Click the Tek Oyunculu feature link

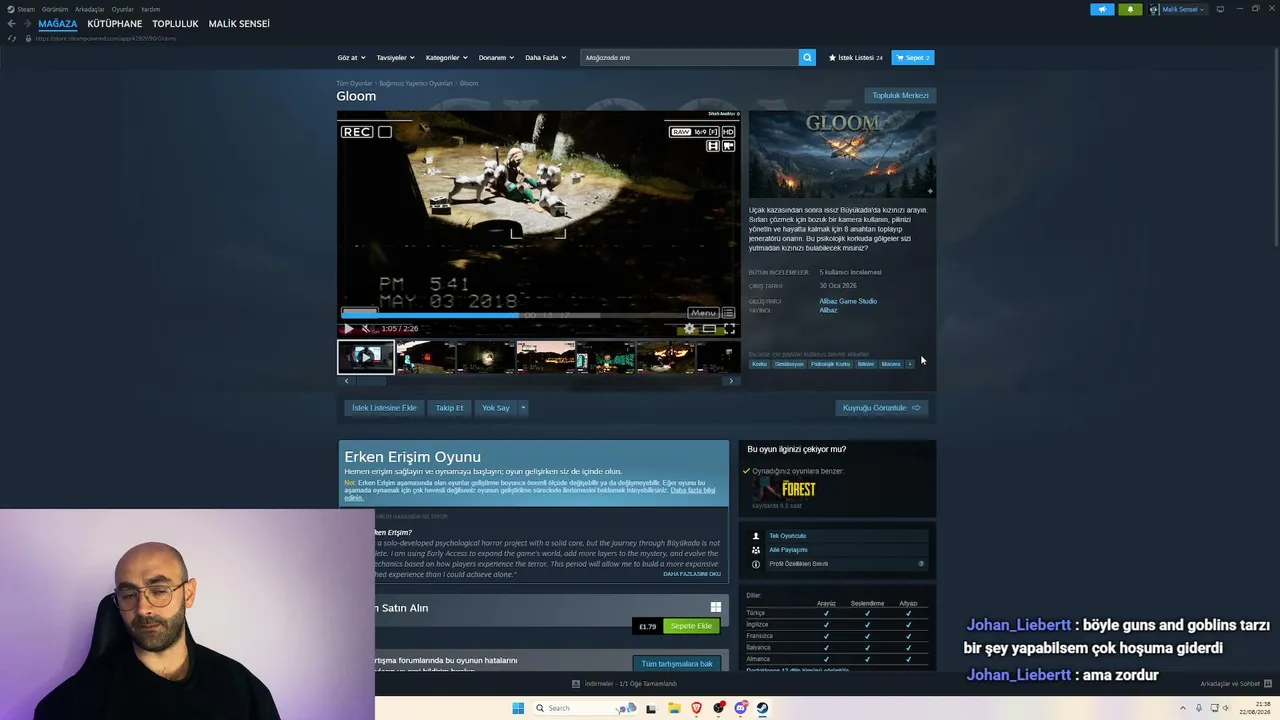pos(787,536)
